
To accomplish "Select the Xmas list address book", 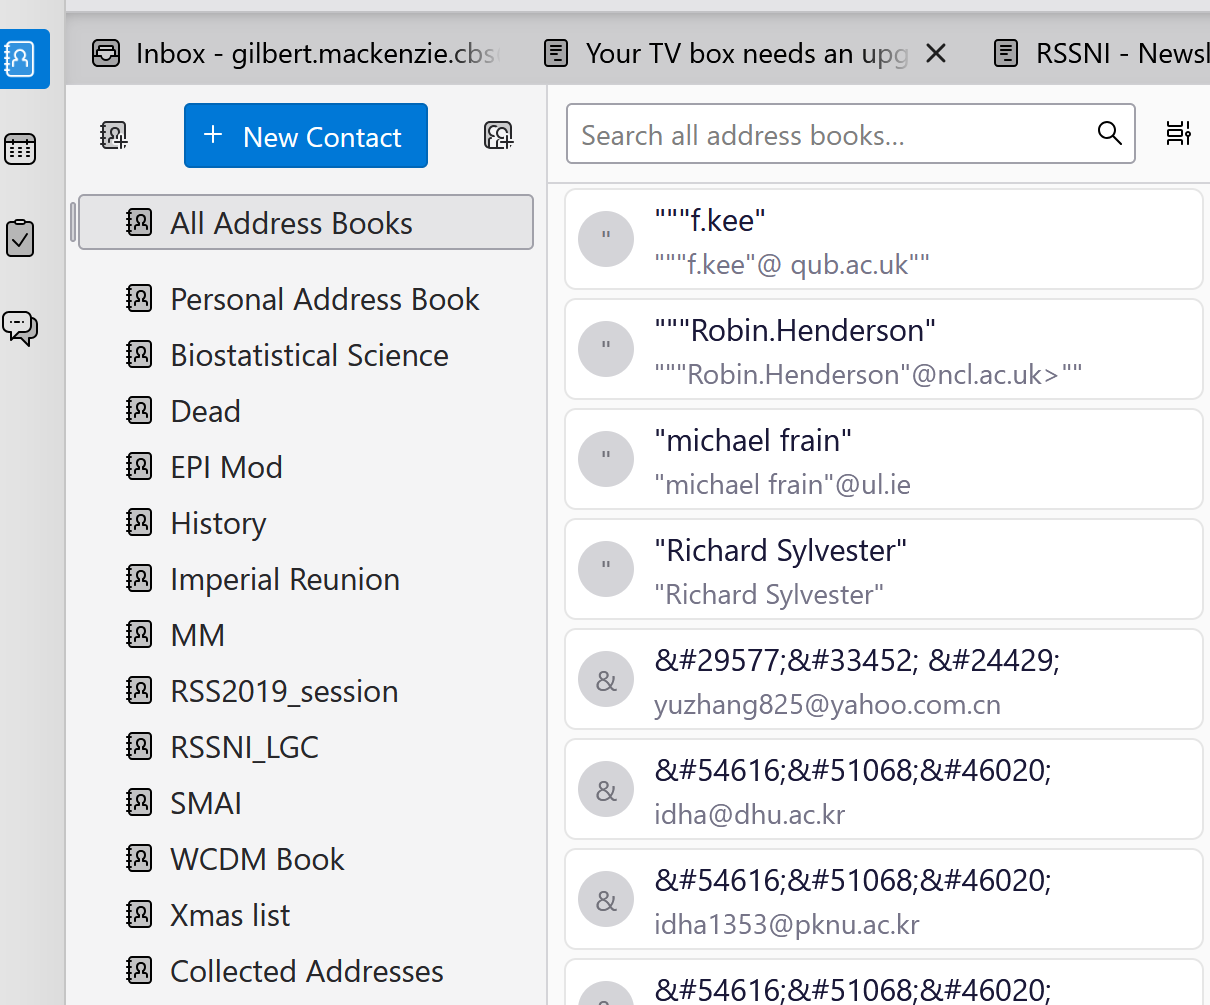I will [230, 915].
